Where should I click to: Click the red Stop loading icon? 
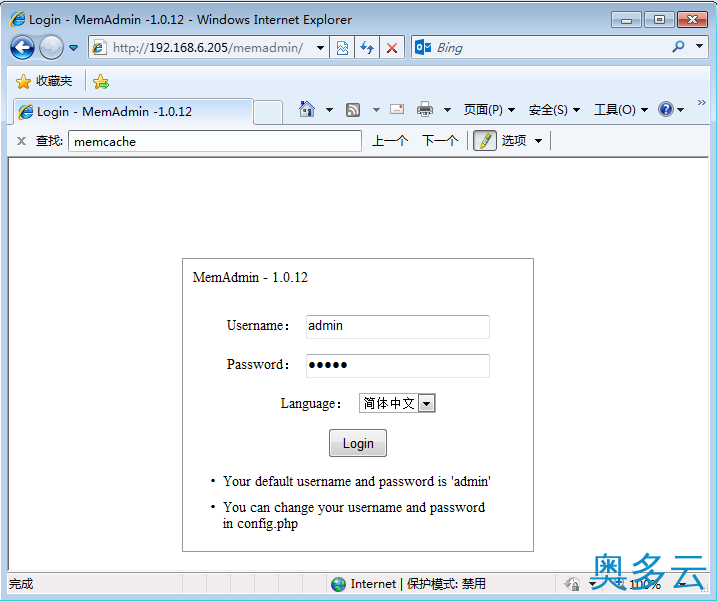coord(391,48)
